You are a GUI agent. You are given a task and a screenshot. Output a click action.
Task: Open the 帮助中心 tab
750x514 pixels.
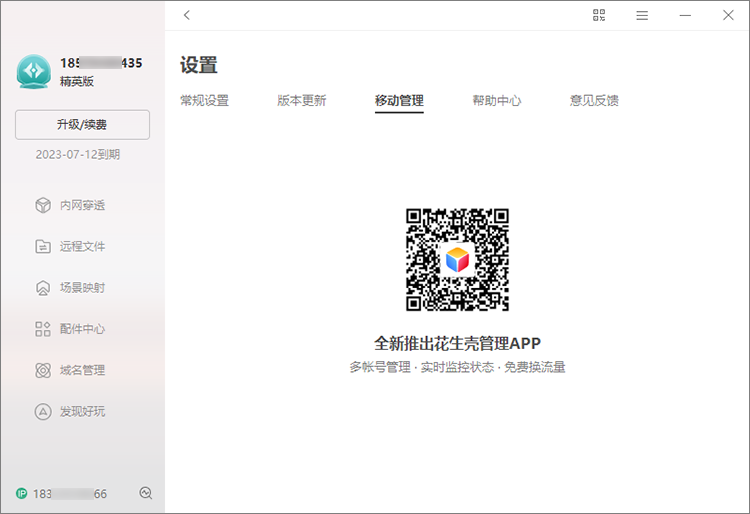pyautogui.click(x=497, y=100)
